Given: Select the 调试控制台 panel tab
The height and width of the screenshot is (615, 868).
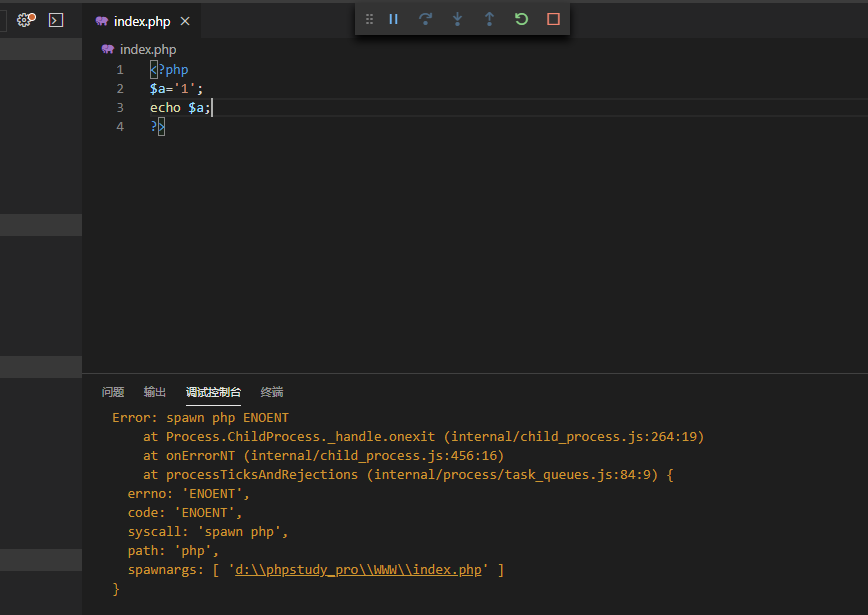Looking at the screenshot, I should click(213, 392).
